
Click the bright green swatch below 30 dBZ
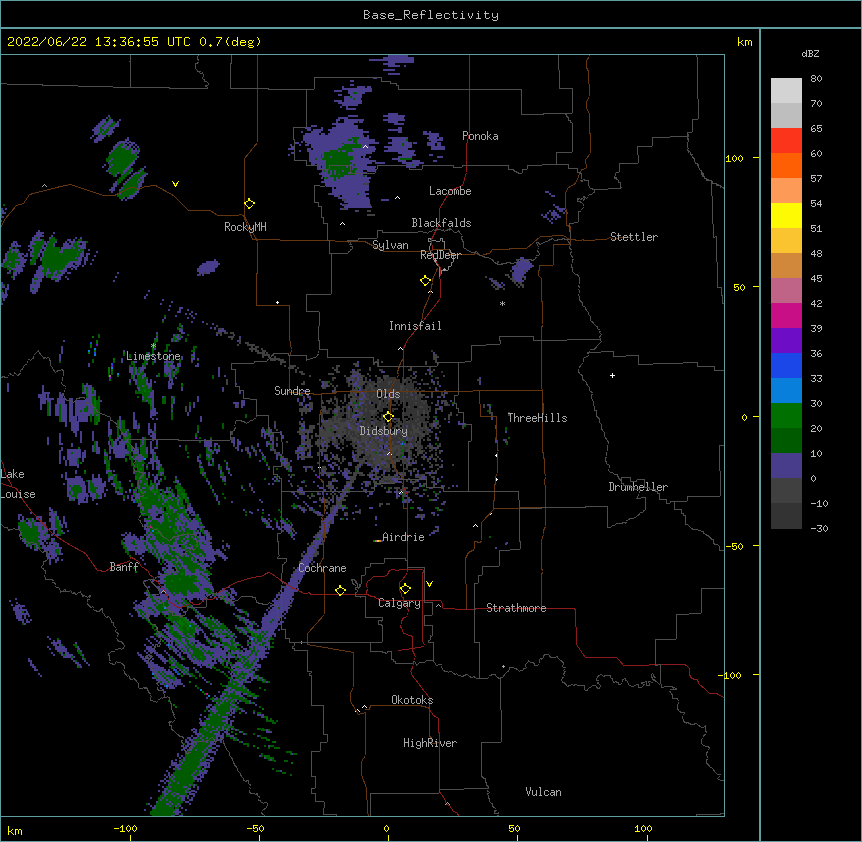(x=786, y=416)
